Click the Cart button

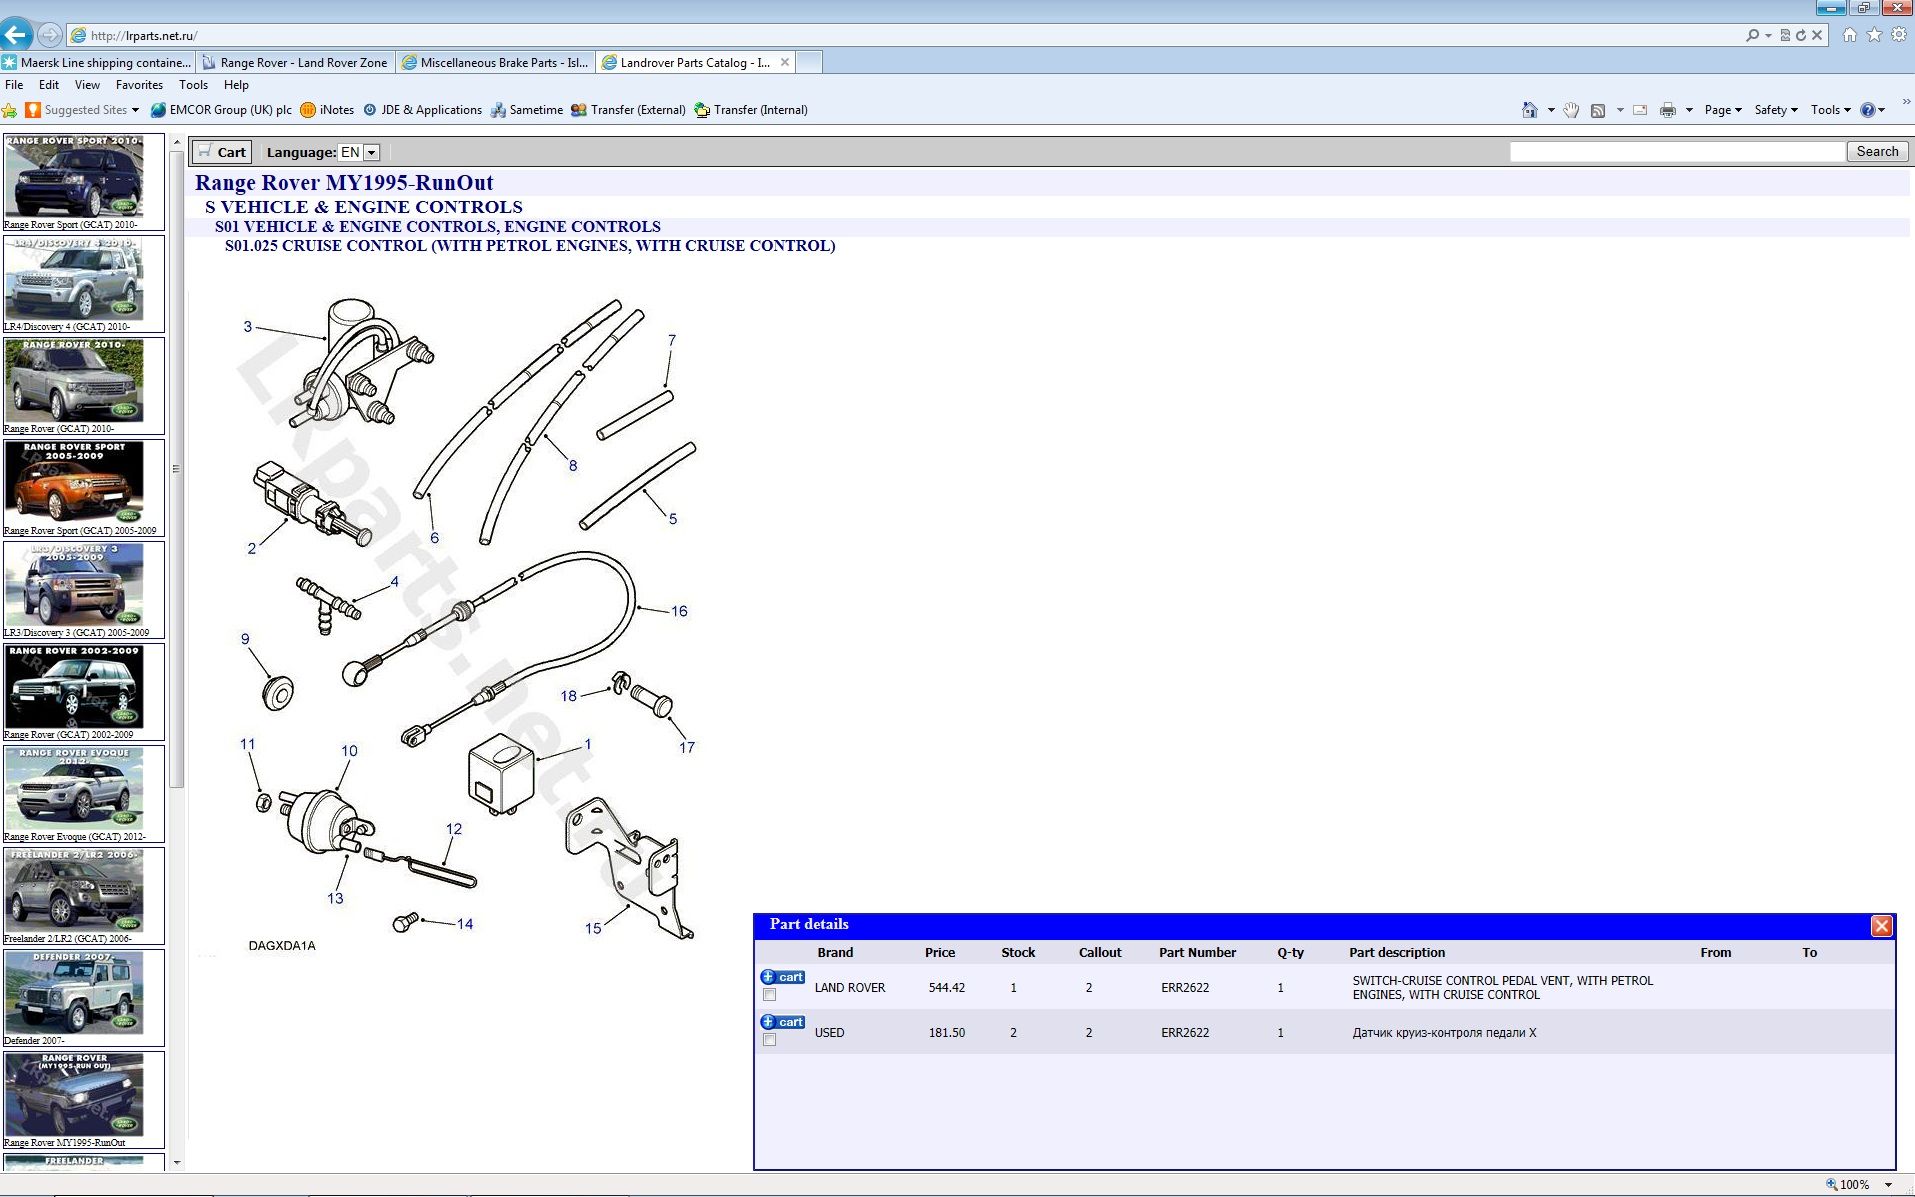point(222,152)
